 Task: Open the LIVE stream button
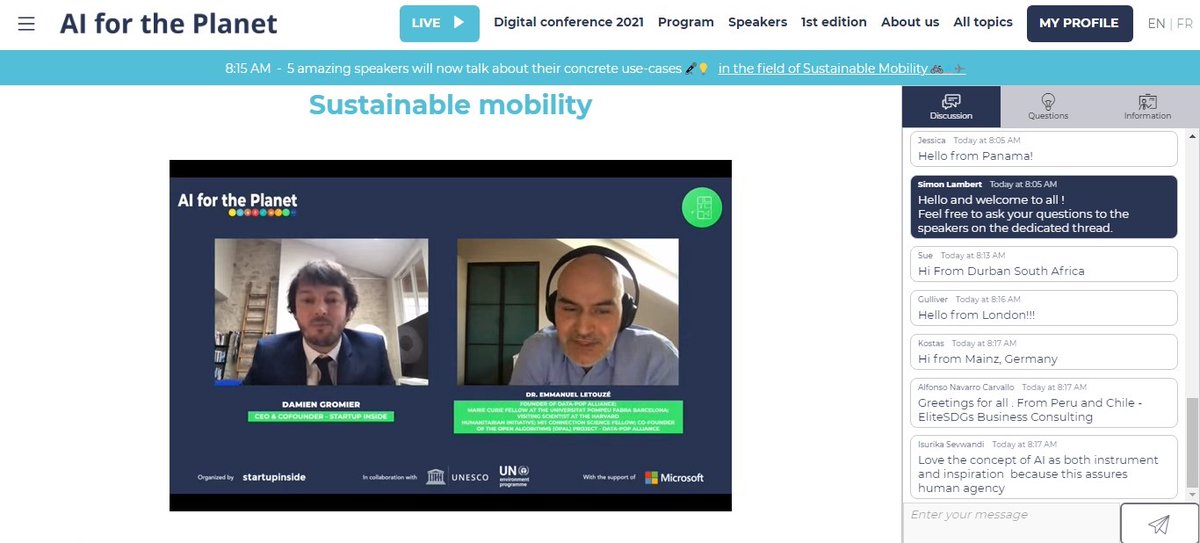438,23
